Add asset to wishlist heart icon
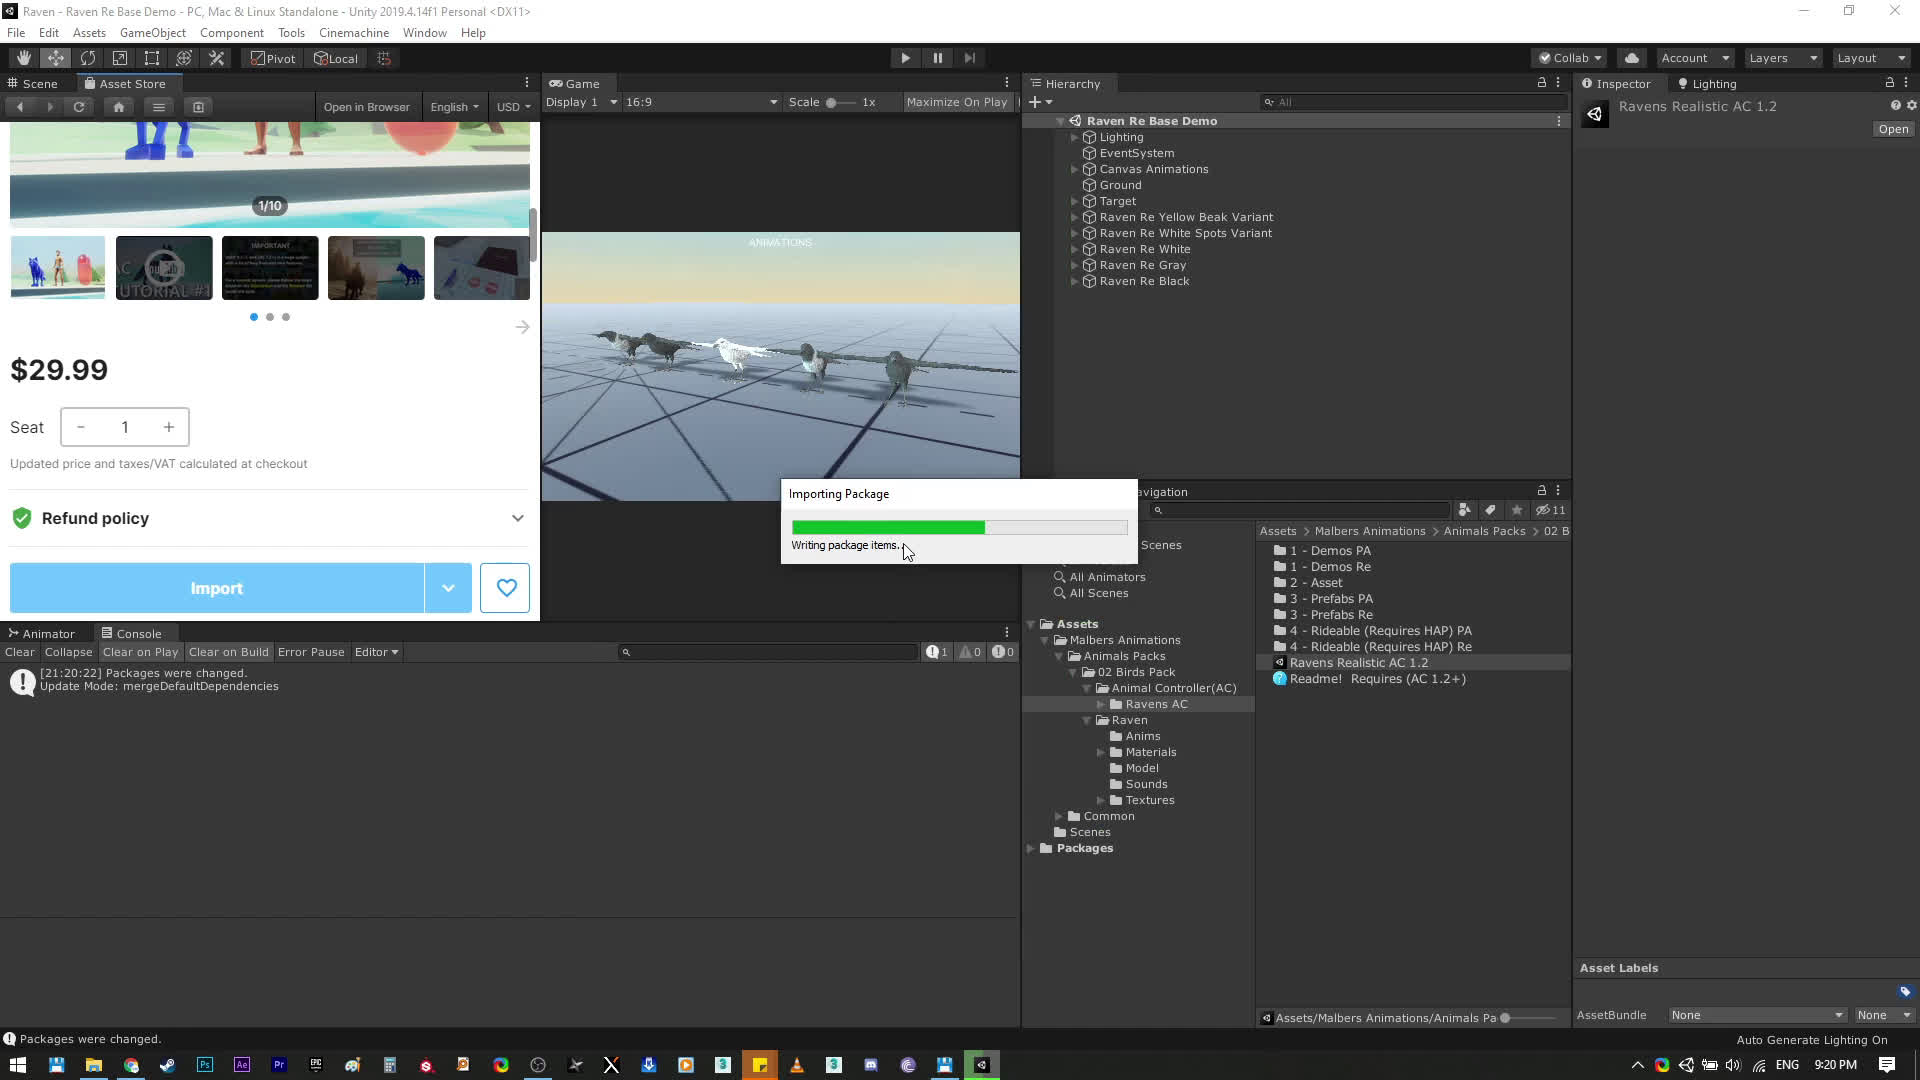Viewport: 1920px width, 1080px height. click(x=505, y=588)
